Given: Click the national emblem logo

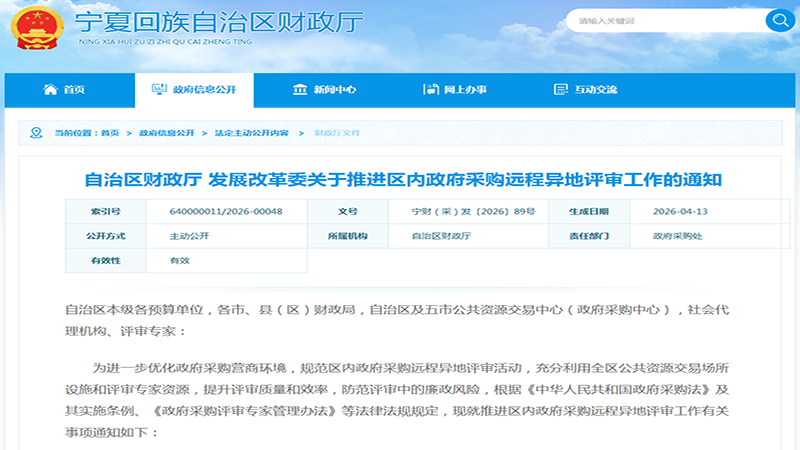Looking at the screenshot, I should coord(37,28).
